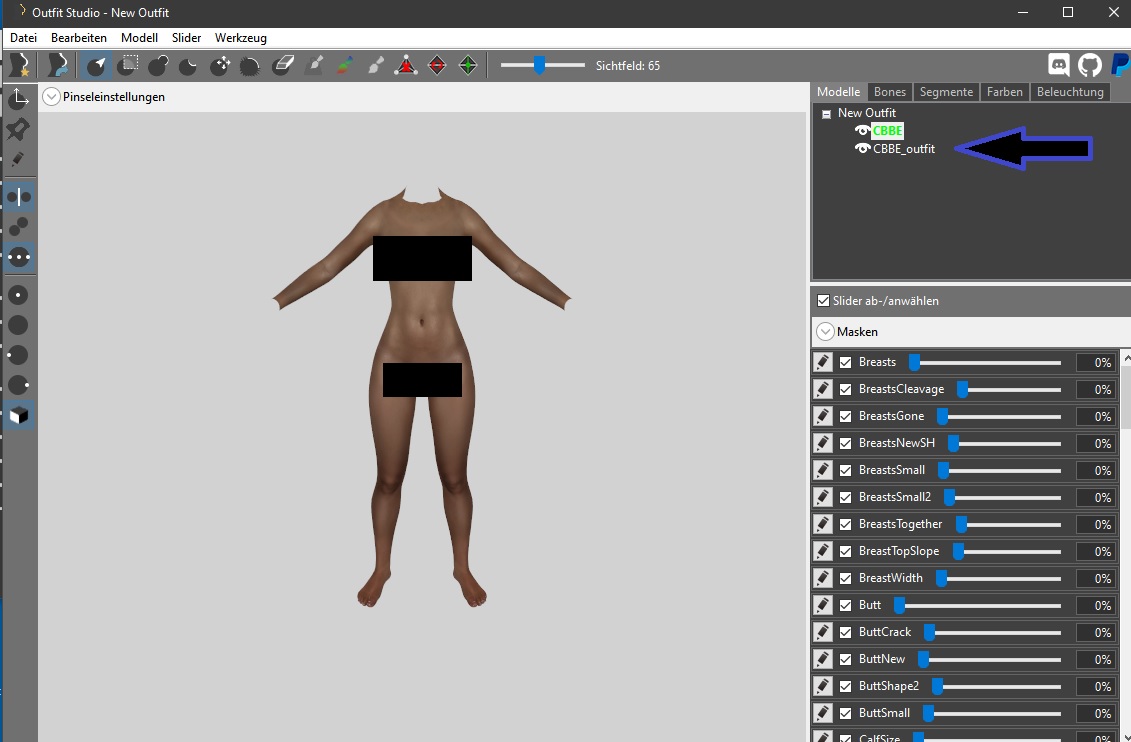This screenshot has width=1131, height=742.
Task: Toggle X-mirror icon in left sidebar
Action: click(x=19, y=197)
